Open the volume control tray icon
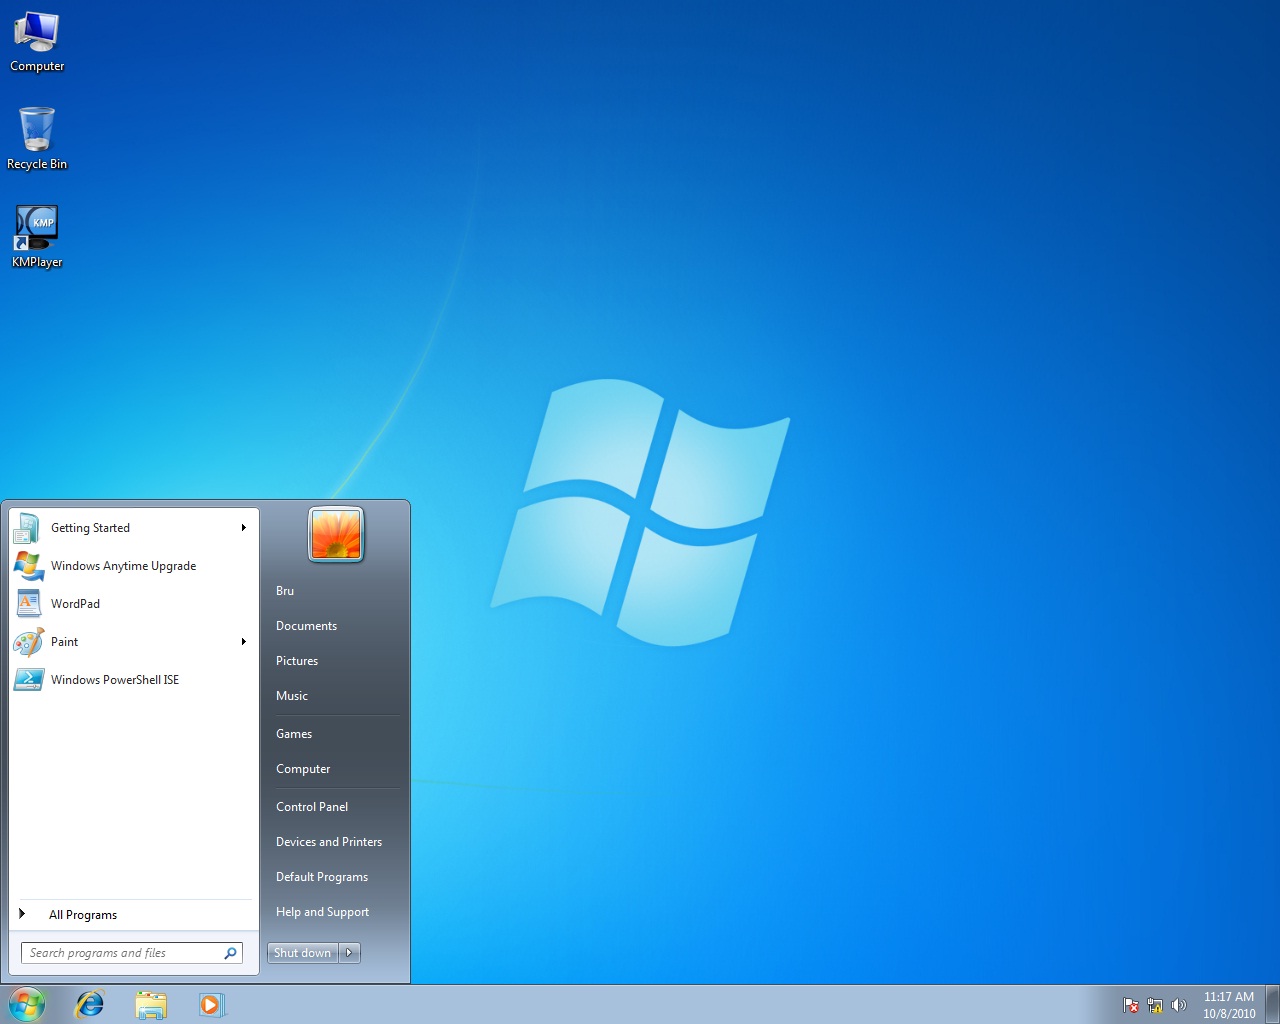This screenshot has width=1280, height=1024. pyautogui.click(x=1180, y=1005)
